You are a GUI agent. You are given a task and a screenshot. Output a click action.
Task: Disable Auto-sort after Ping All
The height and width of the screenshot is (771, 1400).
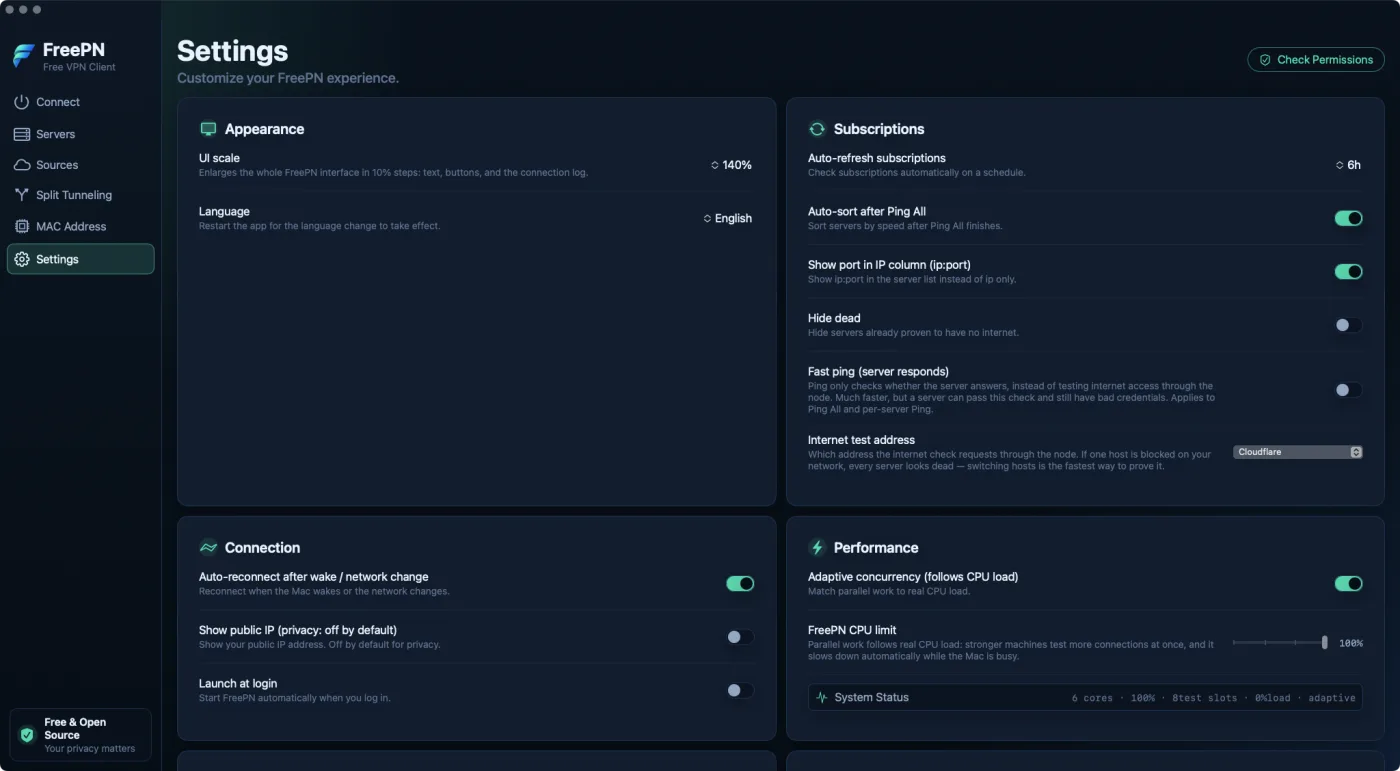[1348, 218]
